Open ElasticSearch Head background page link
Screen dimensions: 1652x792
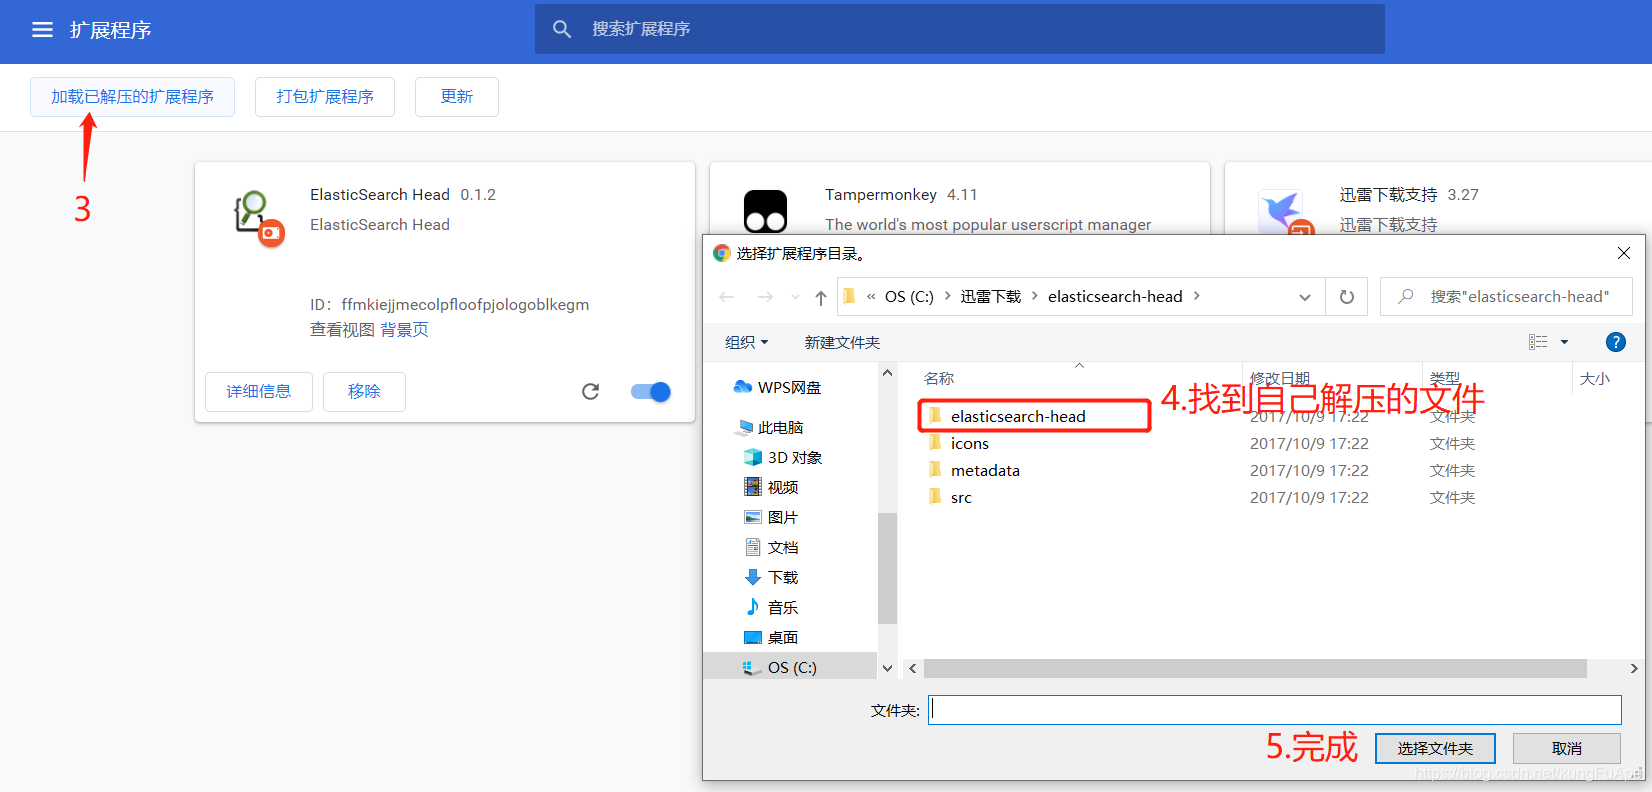click(x=404, y=330)
